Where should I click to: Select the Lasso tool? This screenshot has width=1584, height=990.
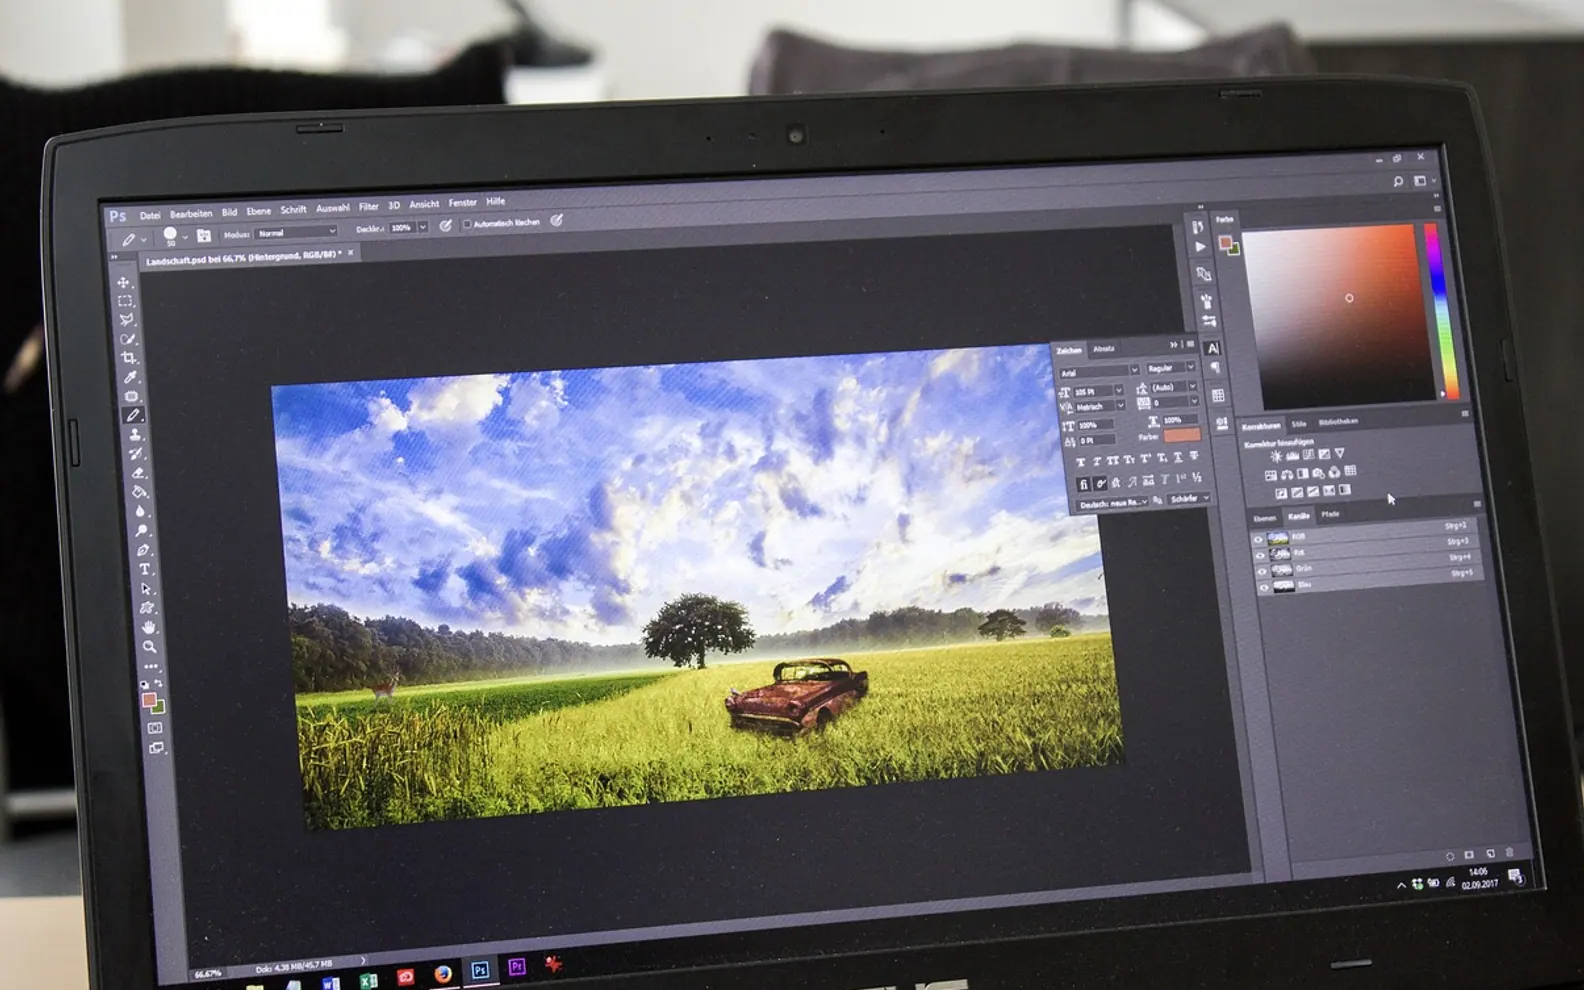click(x=126, y=320)
